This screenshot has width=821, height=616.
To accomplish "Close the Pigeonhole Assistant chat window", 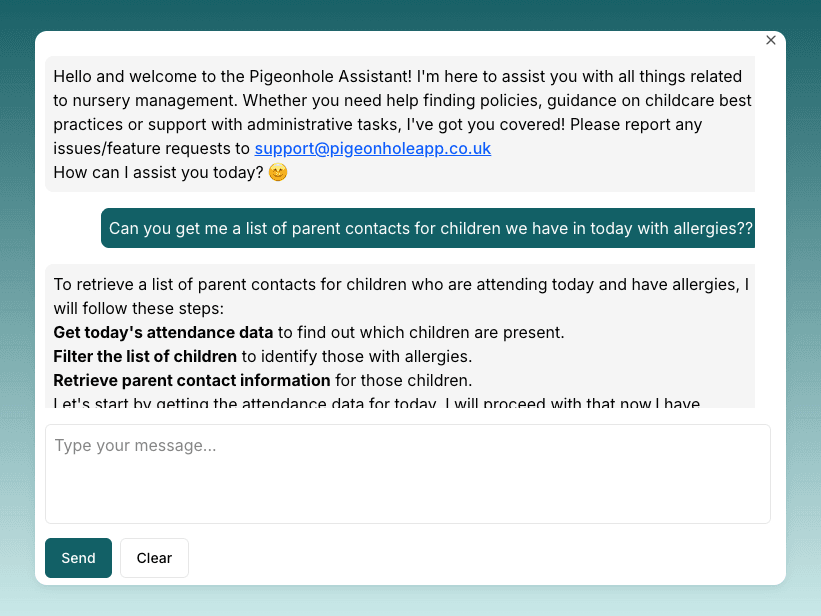I will 771,40.
